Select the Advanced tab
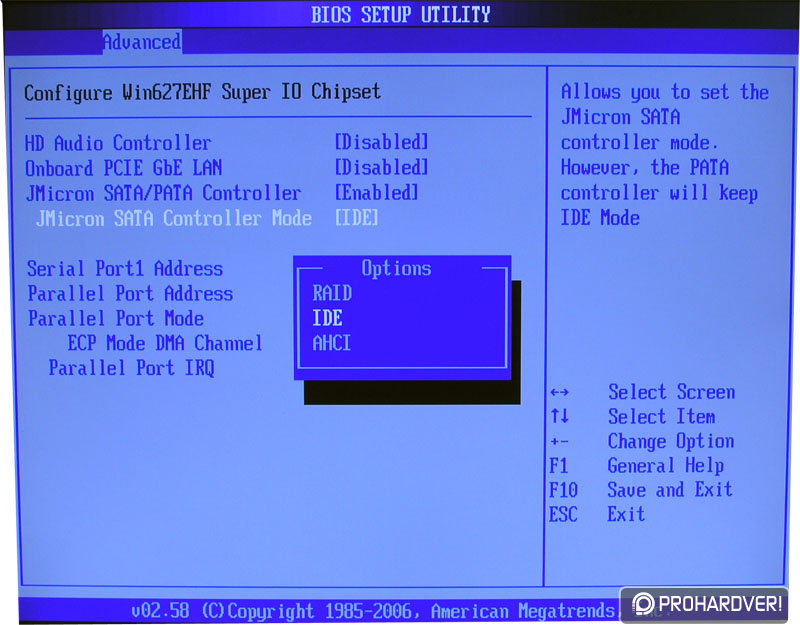The height and width of the screenshot is (625, 800). (x=142, y=42)
